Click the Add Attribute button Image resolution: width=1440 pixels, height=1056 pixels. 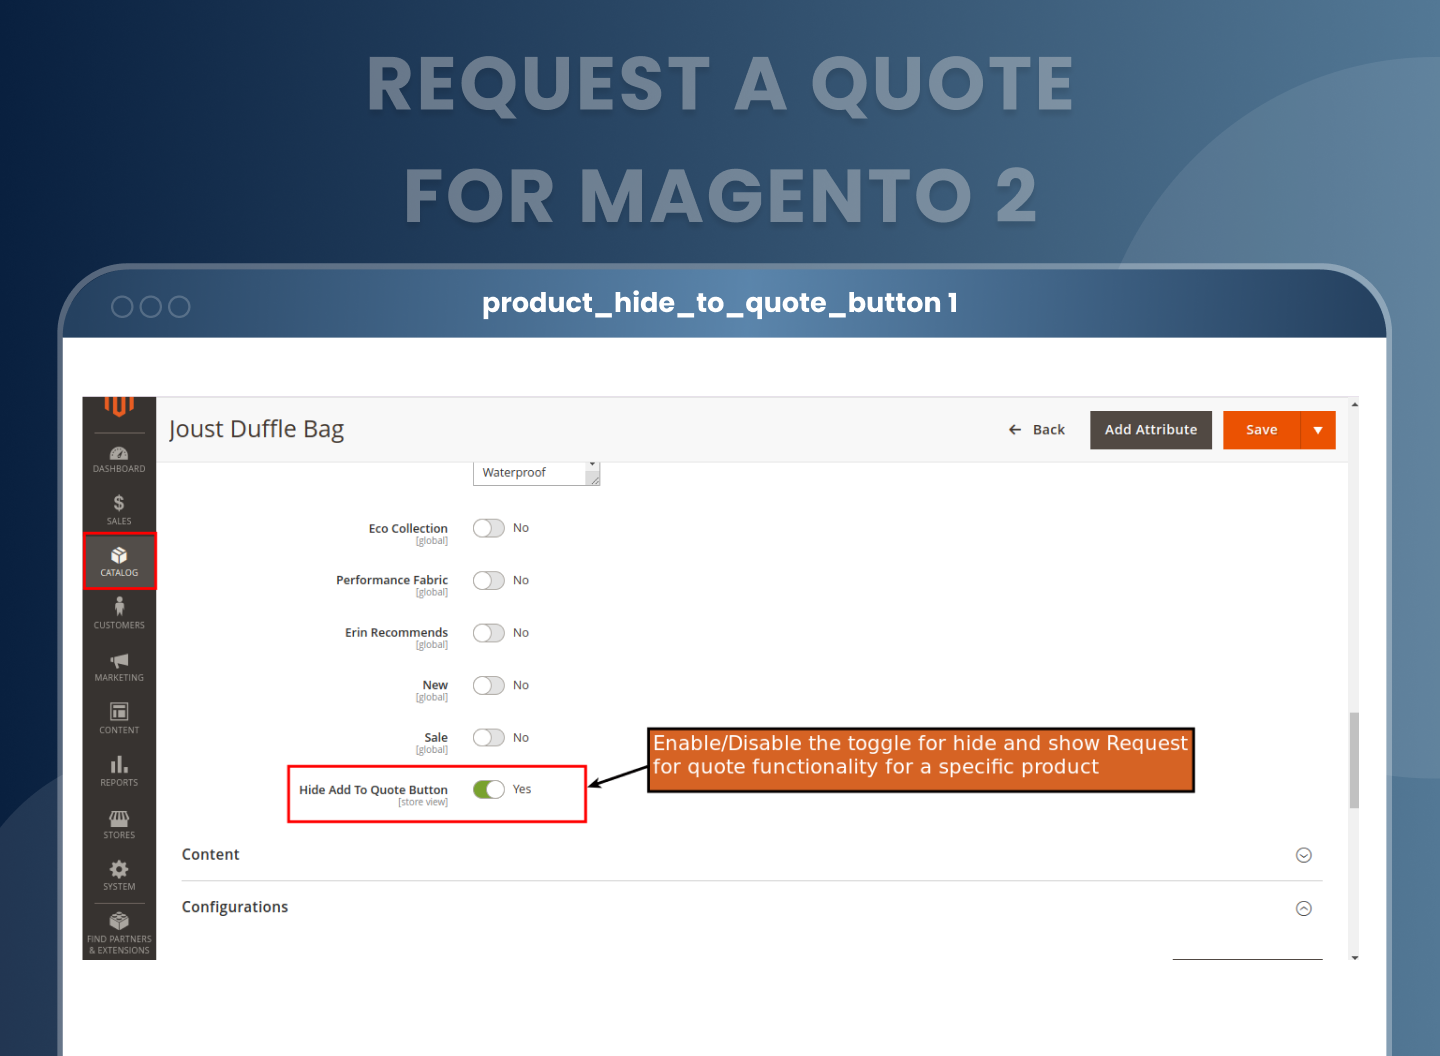(1150, 430)
